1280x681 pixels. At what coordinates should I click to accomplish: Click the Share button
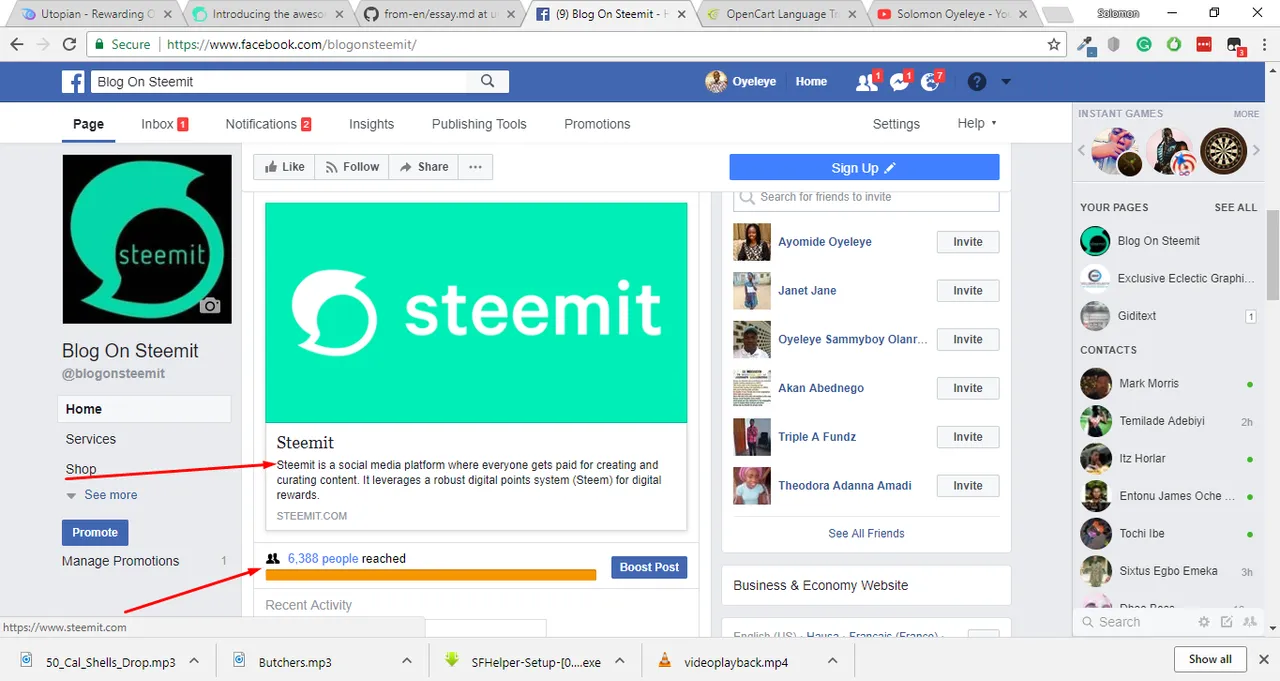pyautogui.click(x=424, y=167)
